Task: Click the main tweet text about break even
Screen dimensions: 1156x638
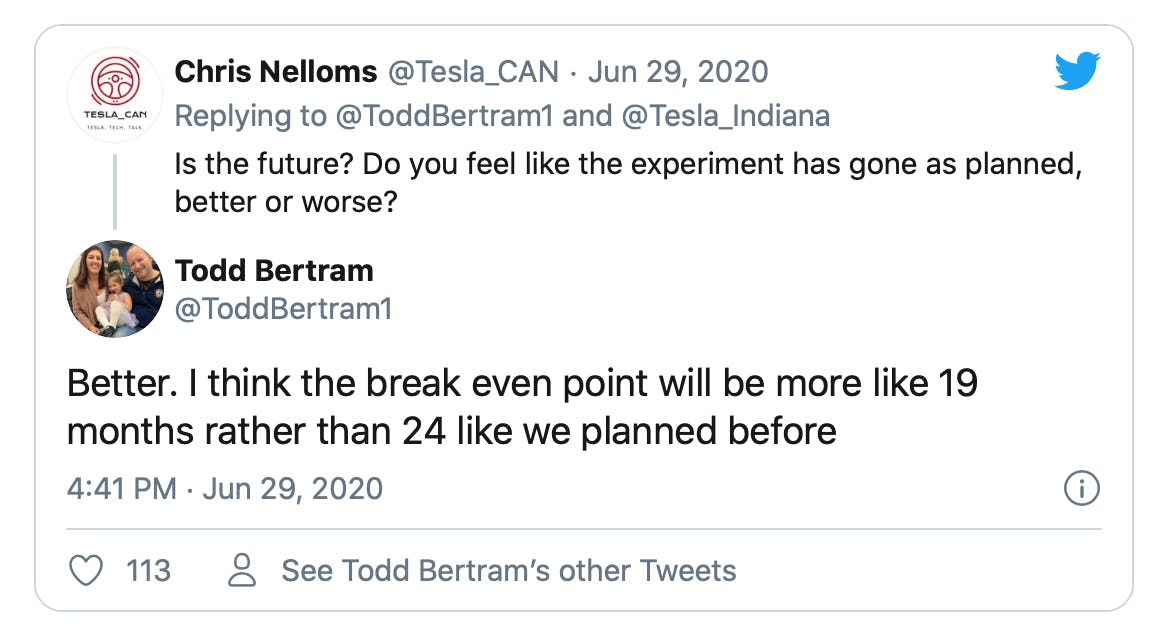Action: (520, 407)
